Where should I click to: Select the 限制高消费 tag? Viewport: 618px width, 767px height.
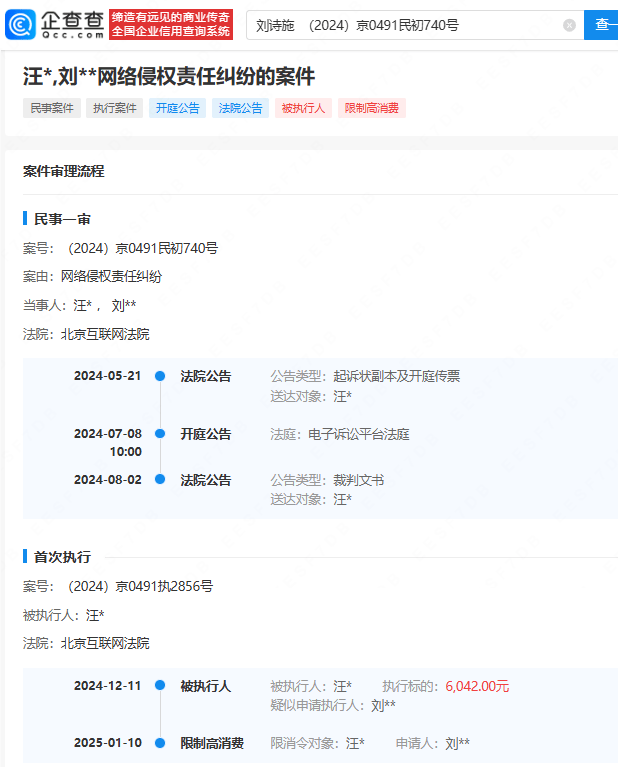372,108
